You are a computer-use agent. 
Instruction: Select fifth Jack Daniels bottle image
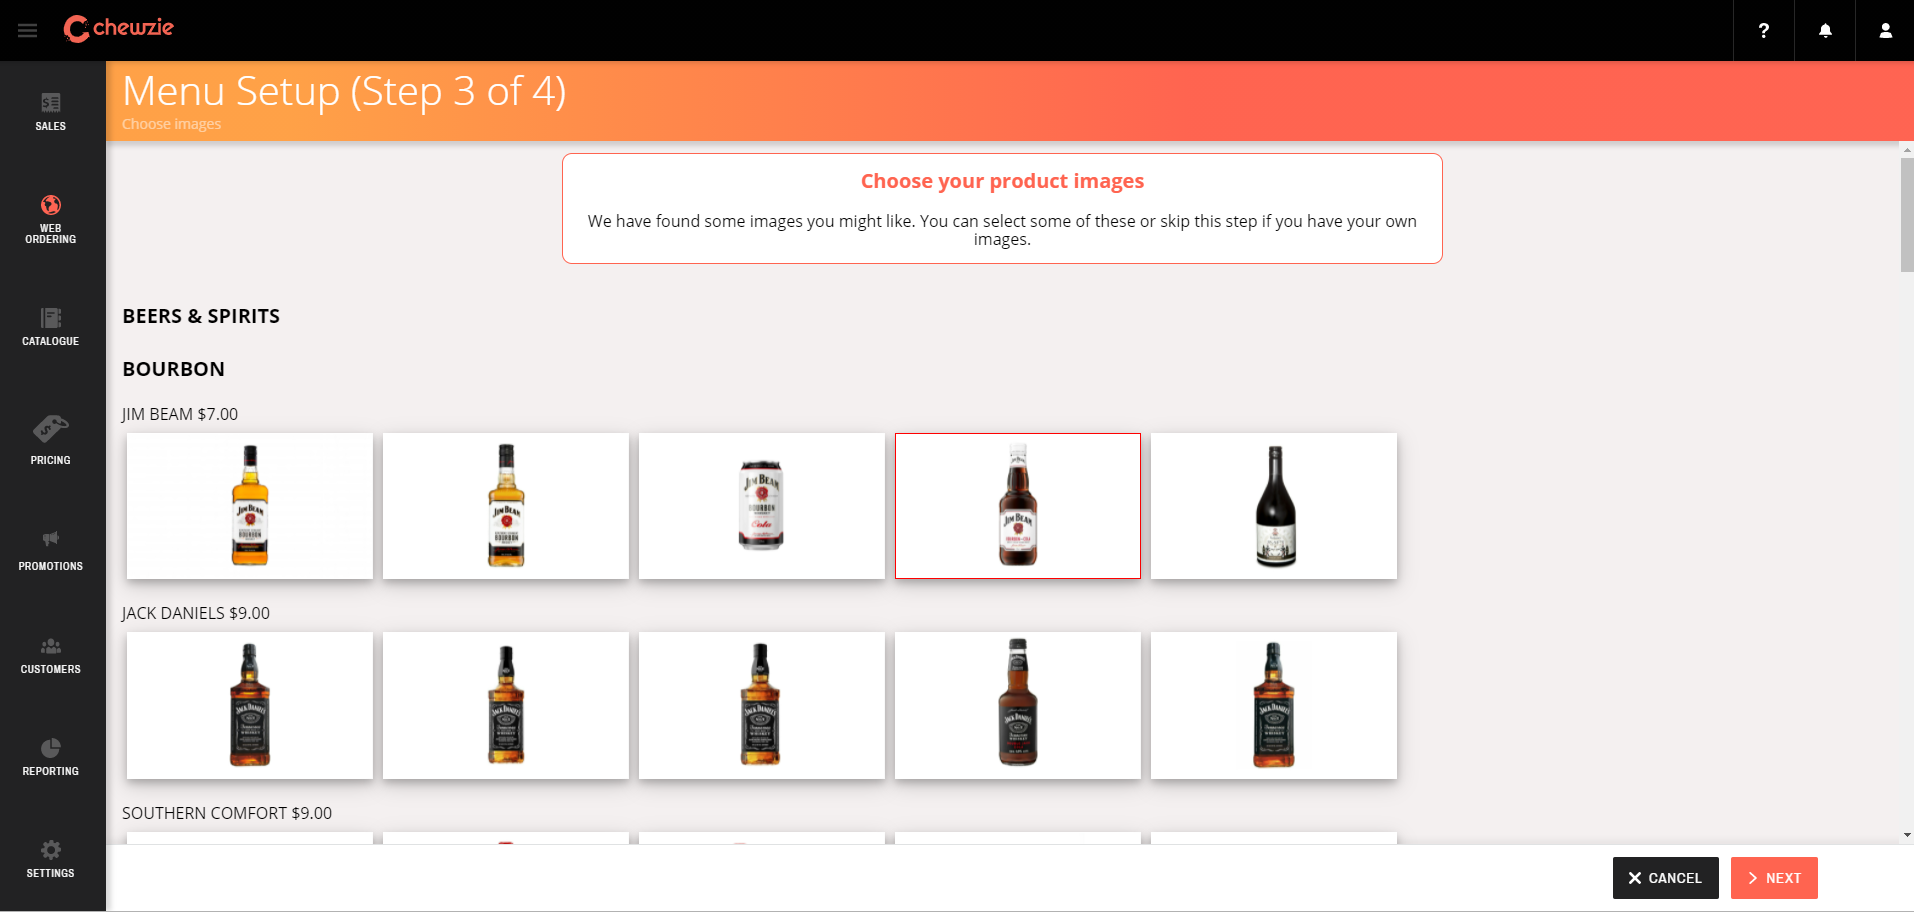point(1274,705)
